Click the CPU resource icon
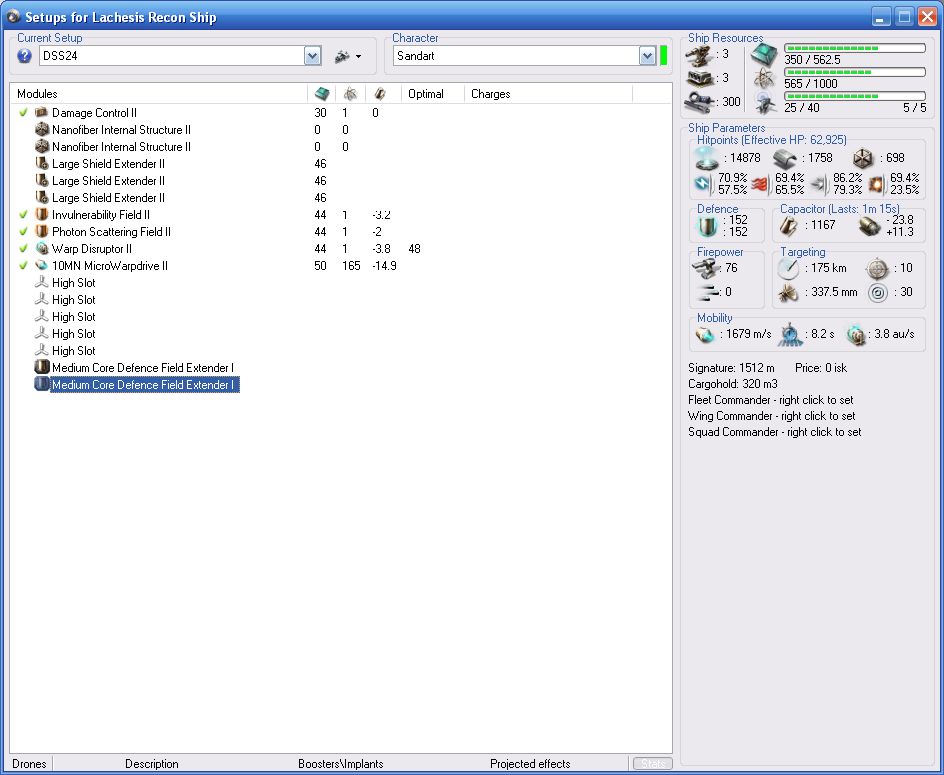 (x=764, y=55)
